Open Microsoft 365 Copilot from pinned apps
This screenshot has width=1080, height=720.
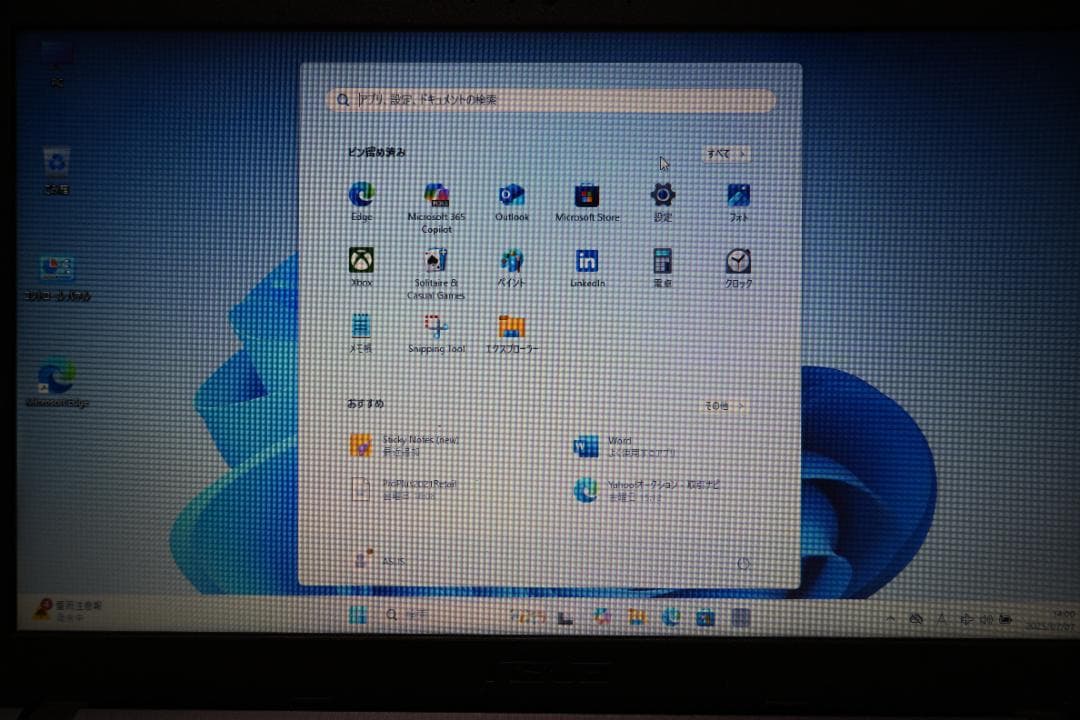(436, 196)
